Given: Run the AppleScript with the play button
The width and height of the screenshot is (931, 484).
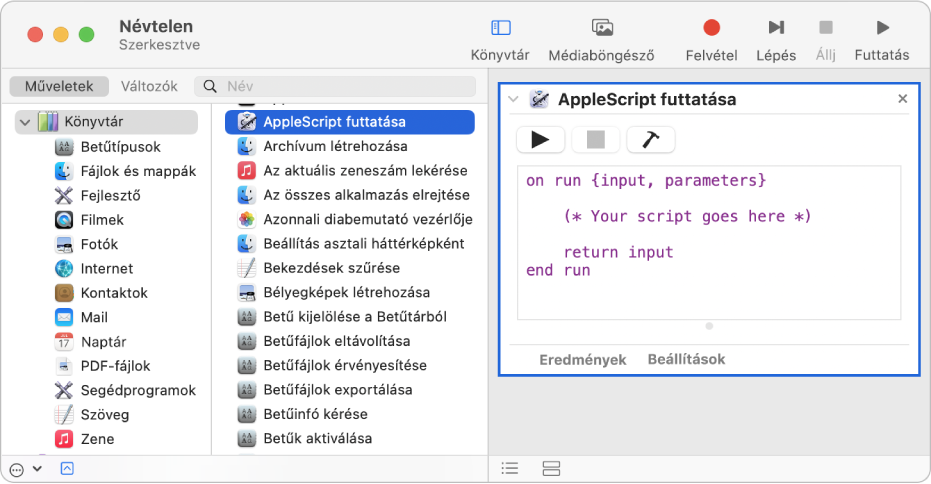Looking at the screenshot, I should tap(540, 140).
